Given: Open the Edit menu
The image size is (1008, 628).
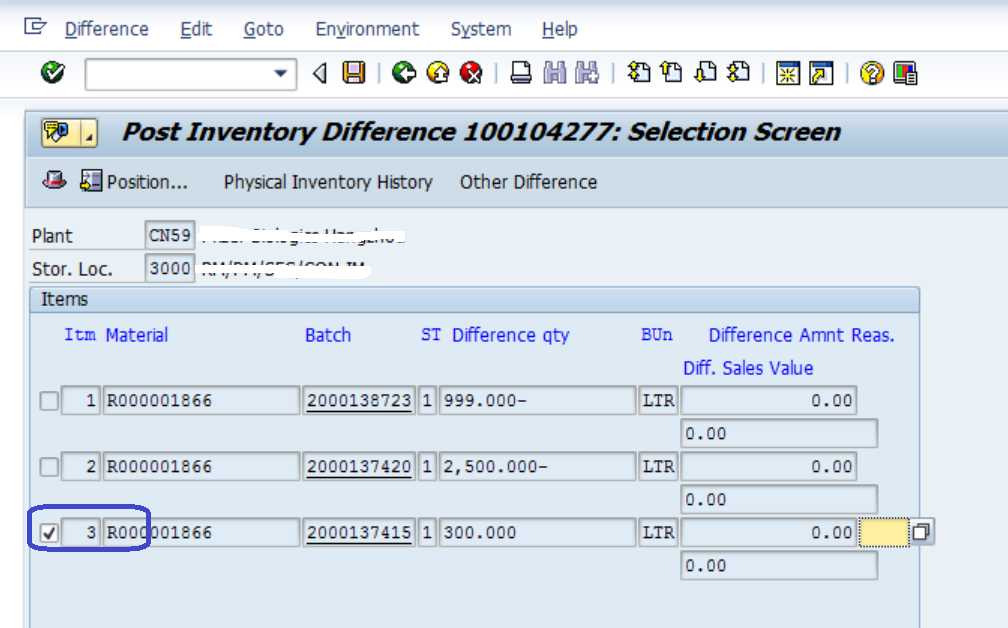Looking at the screenshot, I should (x=196, y=29).
